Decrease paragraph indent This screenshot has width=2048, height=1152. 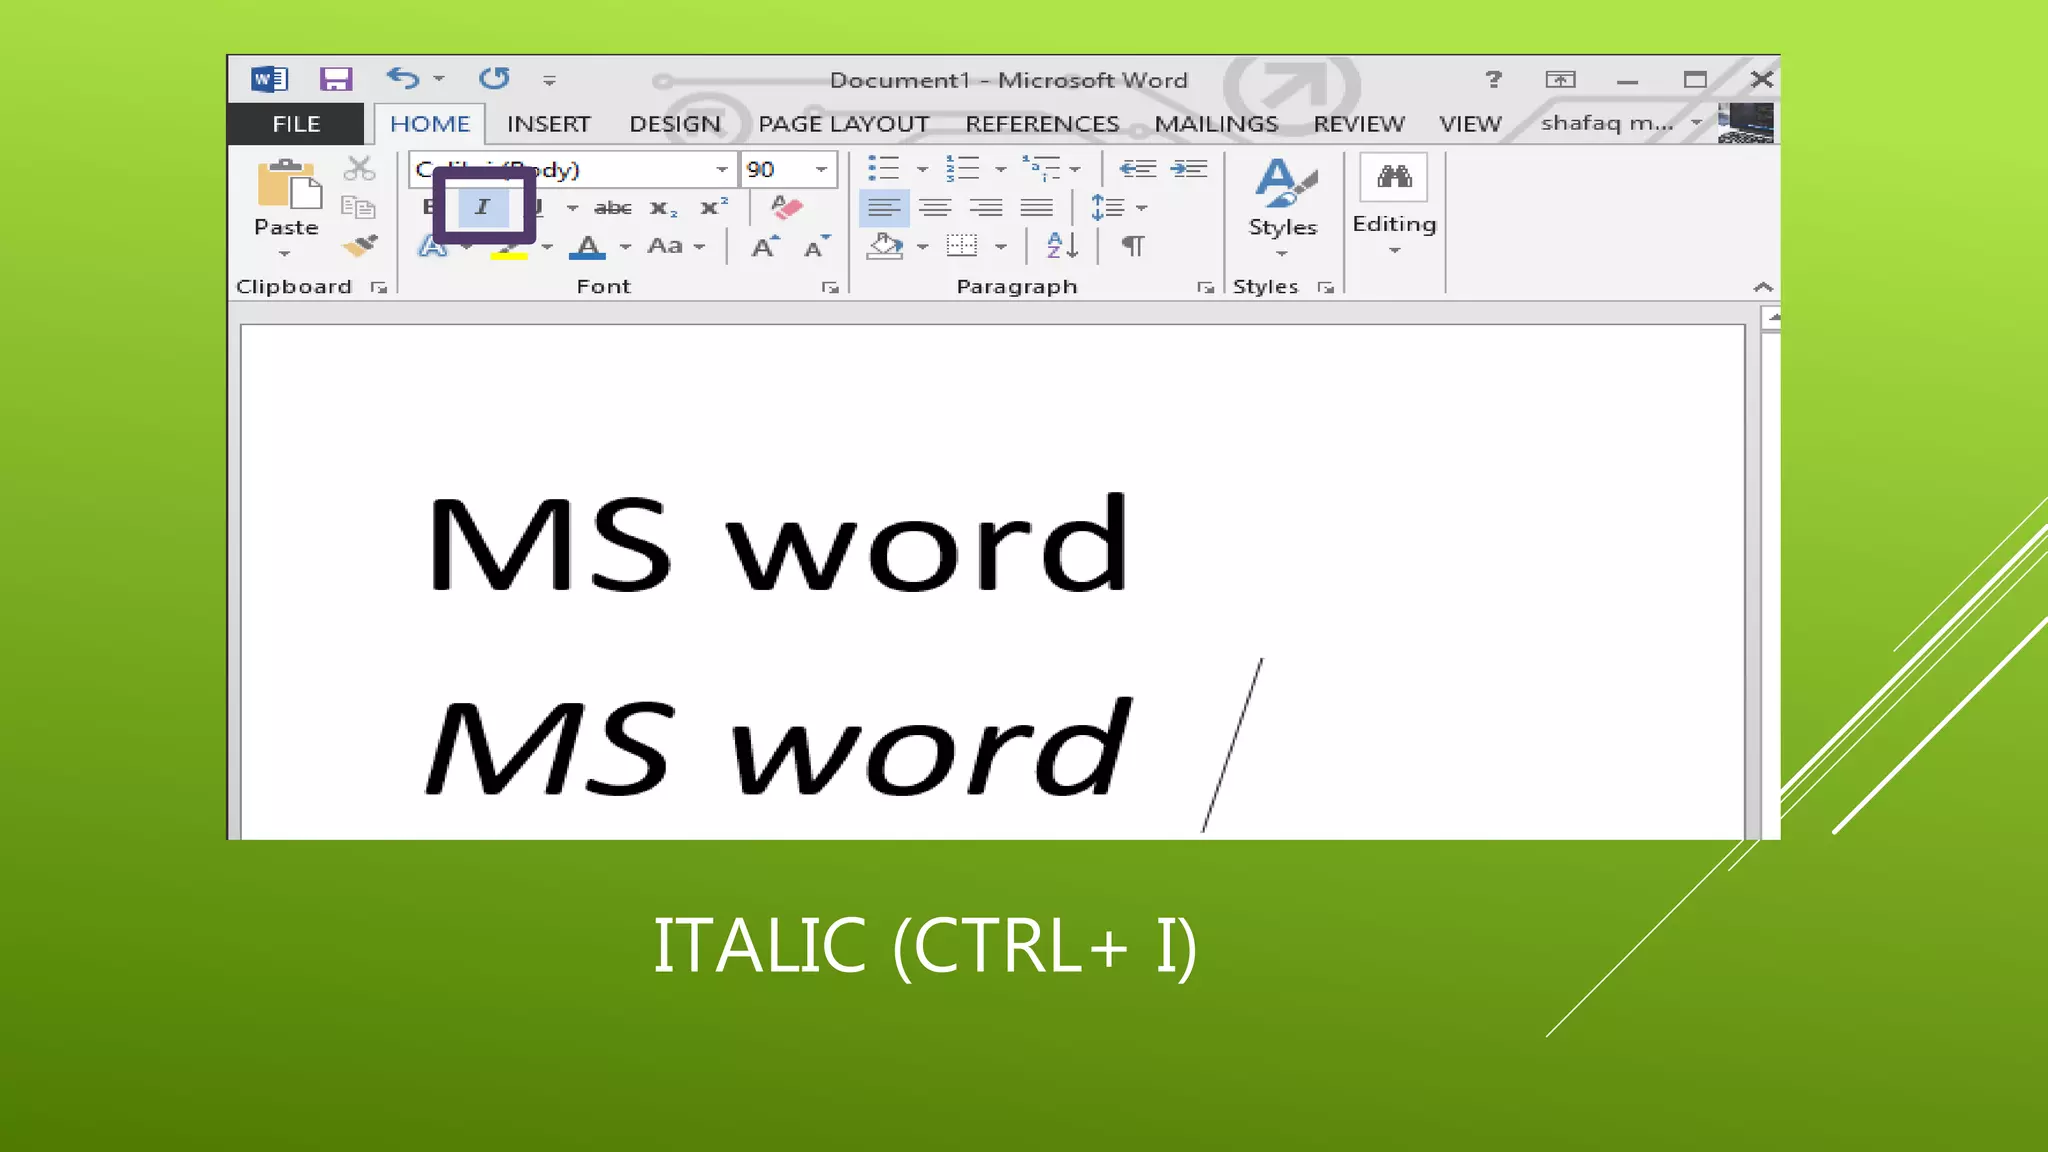pyautogui.click(x=1137, y=169)
